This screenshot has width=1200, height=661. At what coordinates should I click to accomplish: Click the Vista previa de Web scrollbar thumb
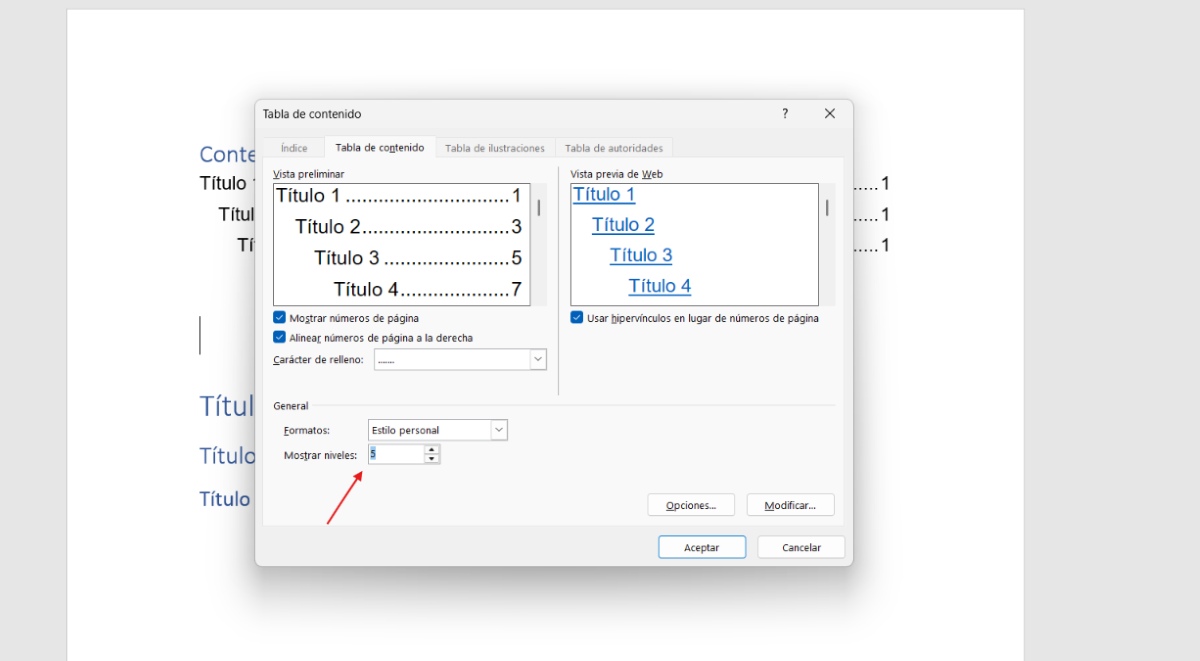click(x=827, y=208)
